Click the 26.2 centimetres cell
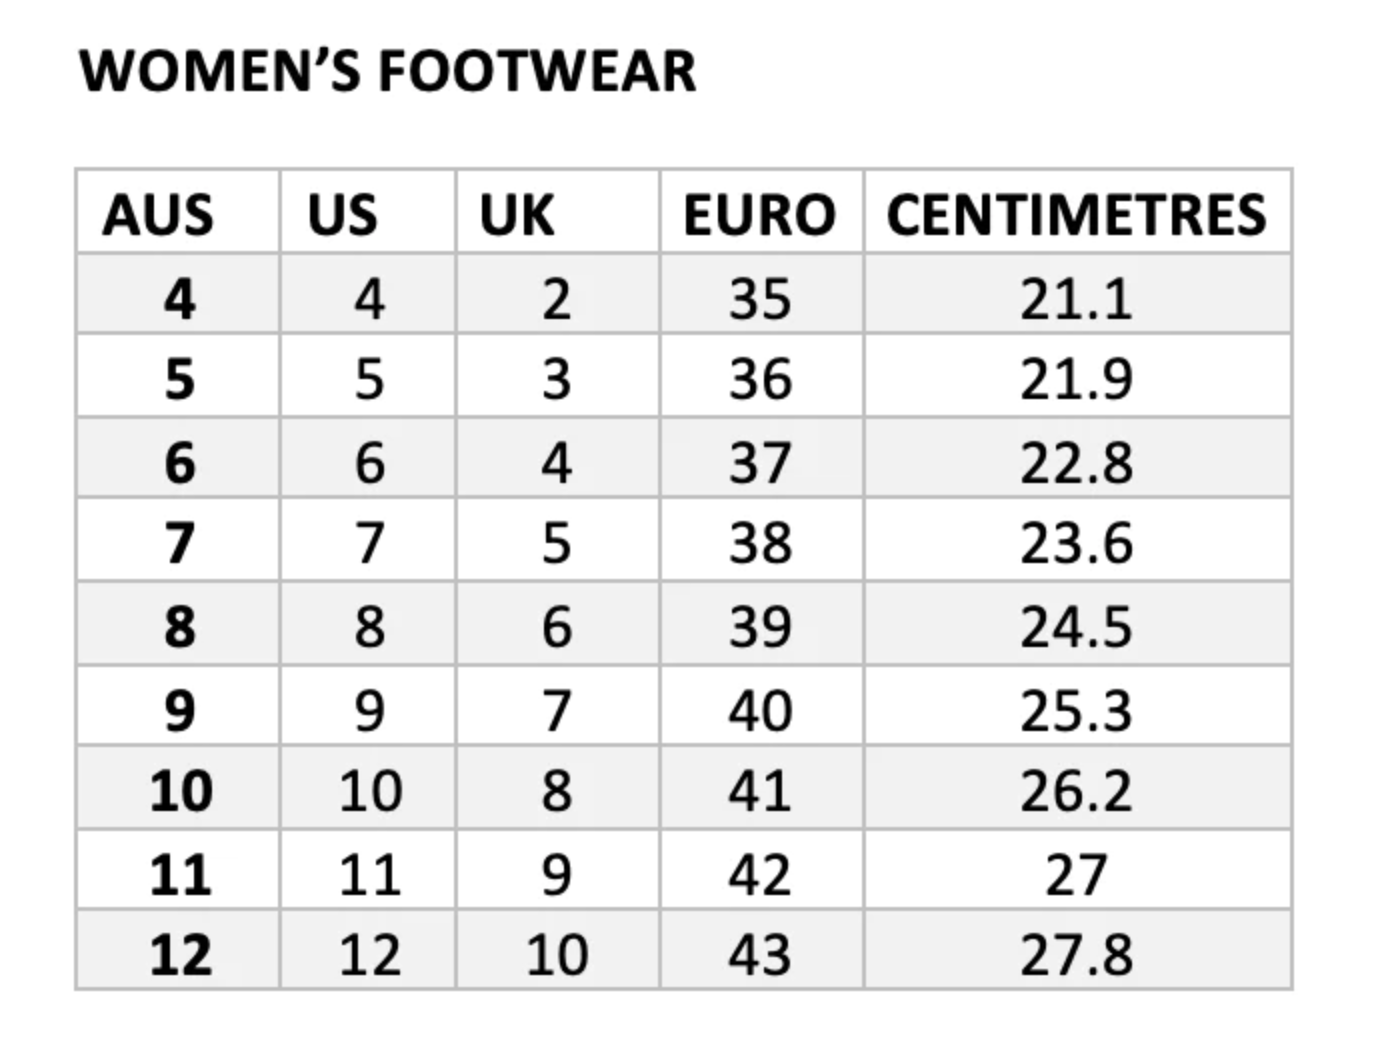 (1077, 791)
